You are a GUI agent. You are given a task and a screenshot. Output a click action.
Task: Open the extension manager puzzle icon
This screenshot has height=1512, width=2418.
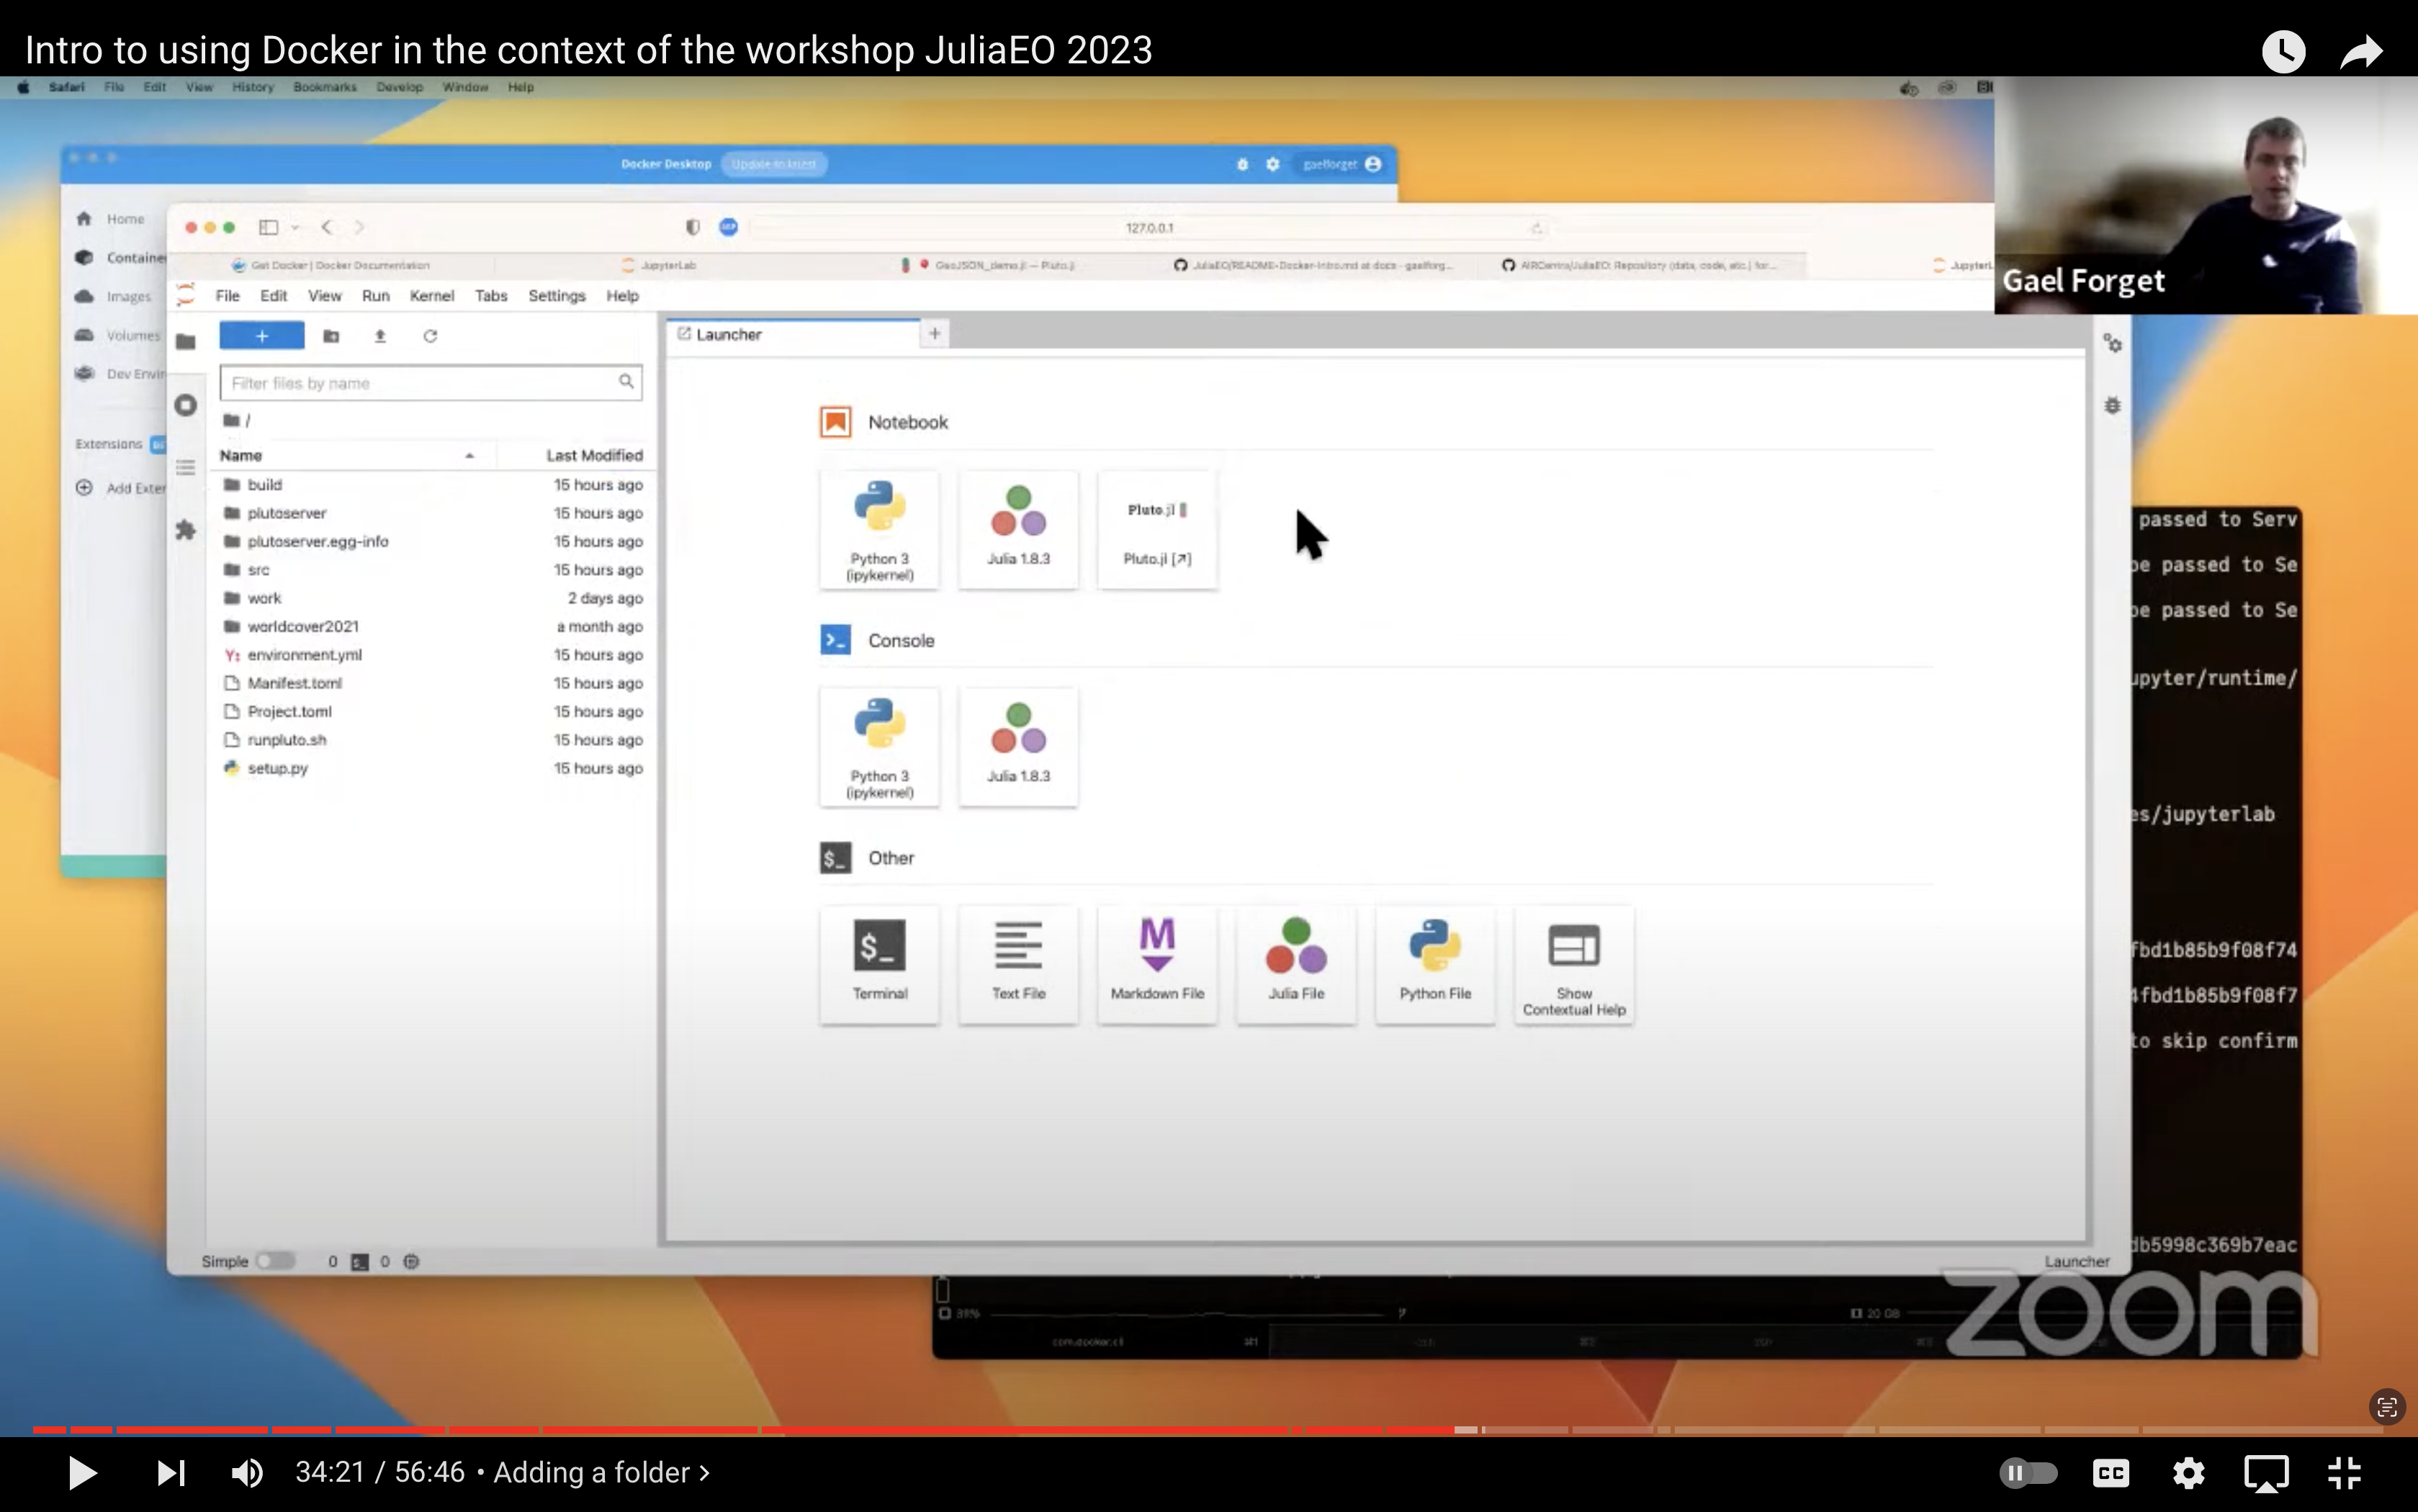pos(185,530)
